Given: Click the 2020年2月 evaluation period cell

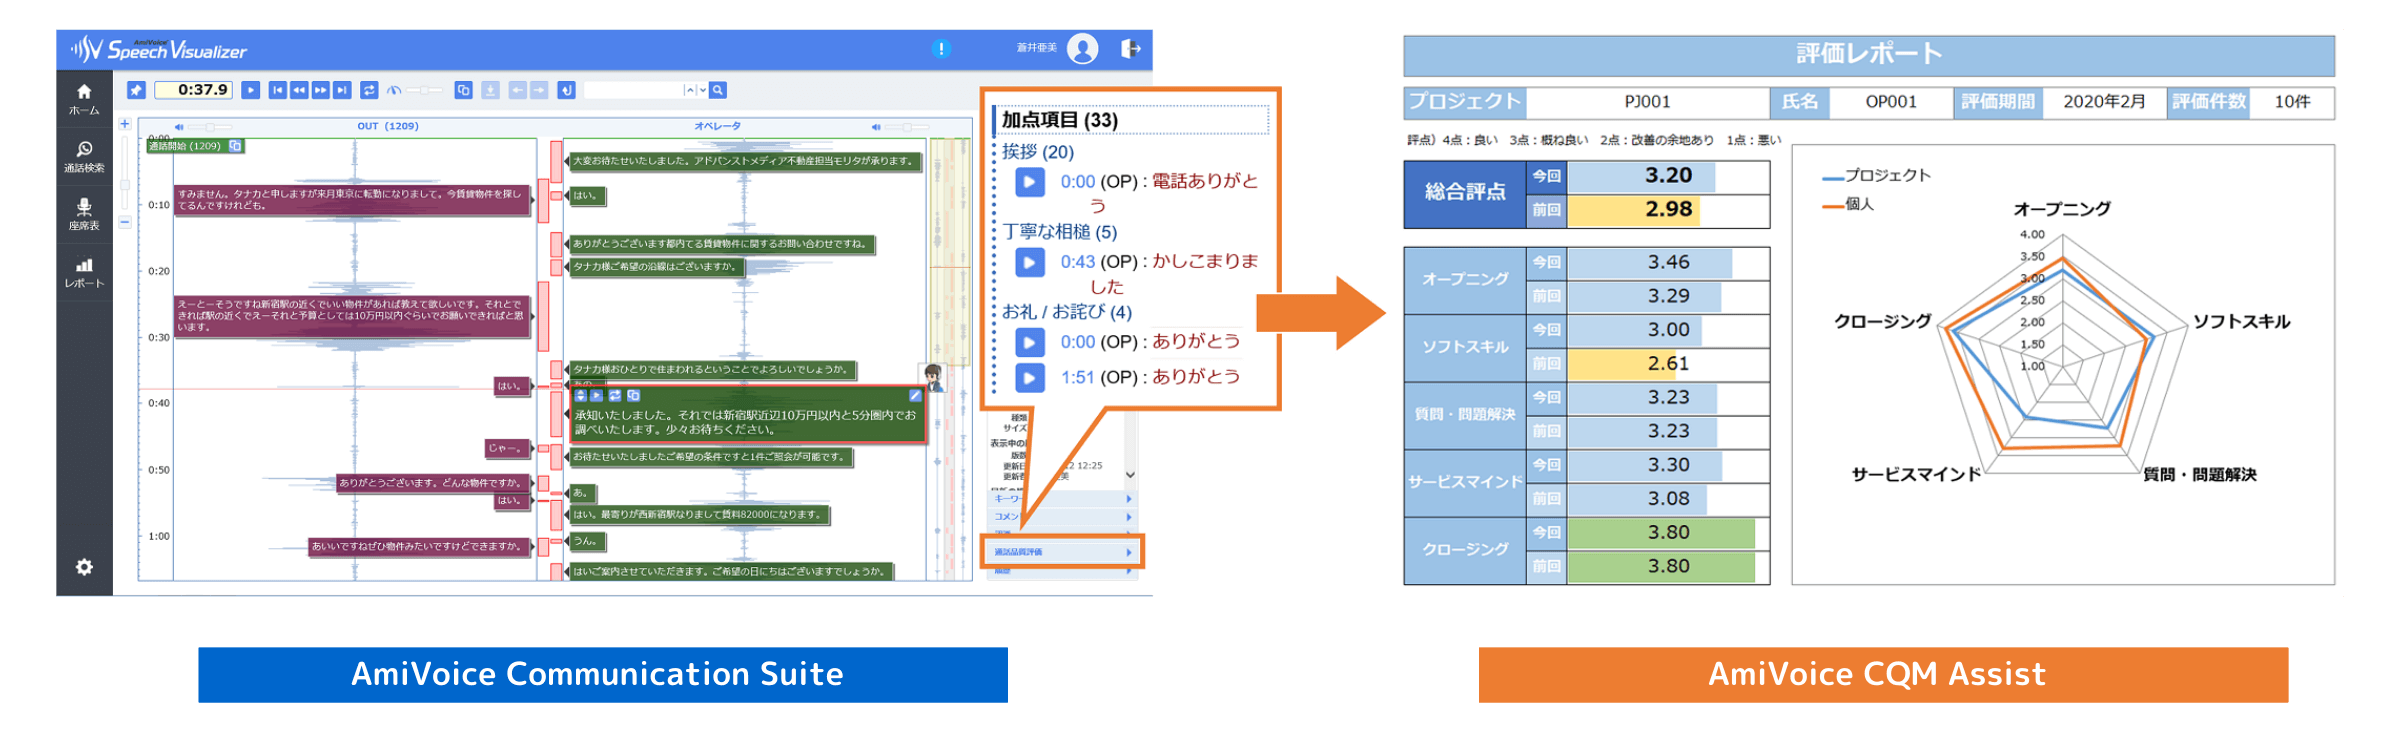Looking at the screenshot, I should coord(2104,102).
